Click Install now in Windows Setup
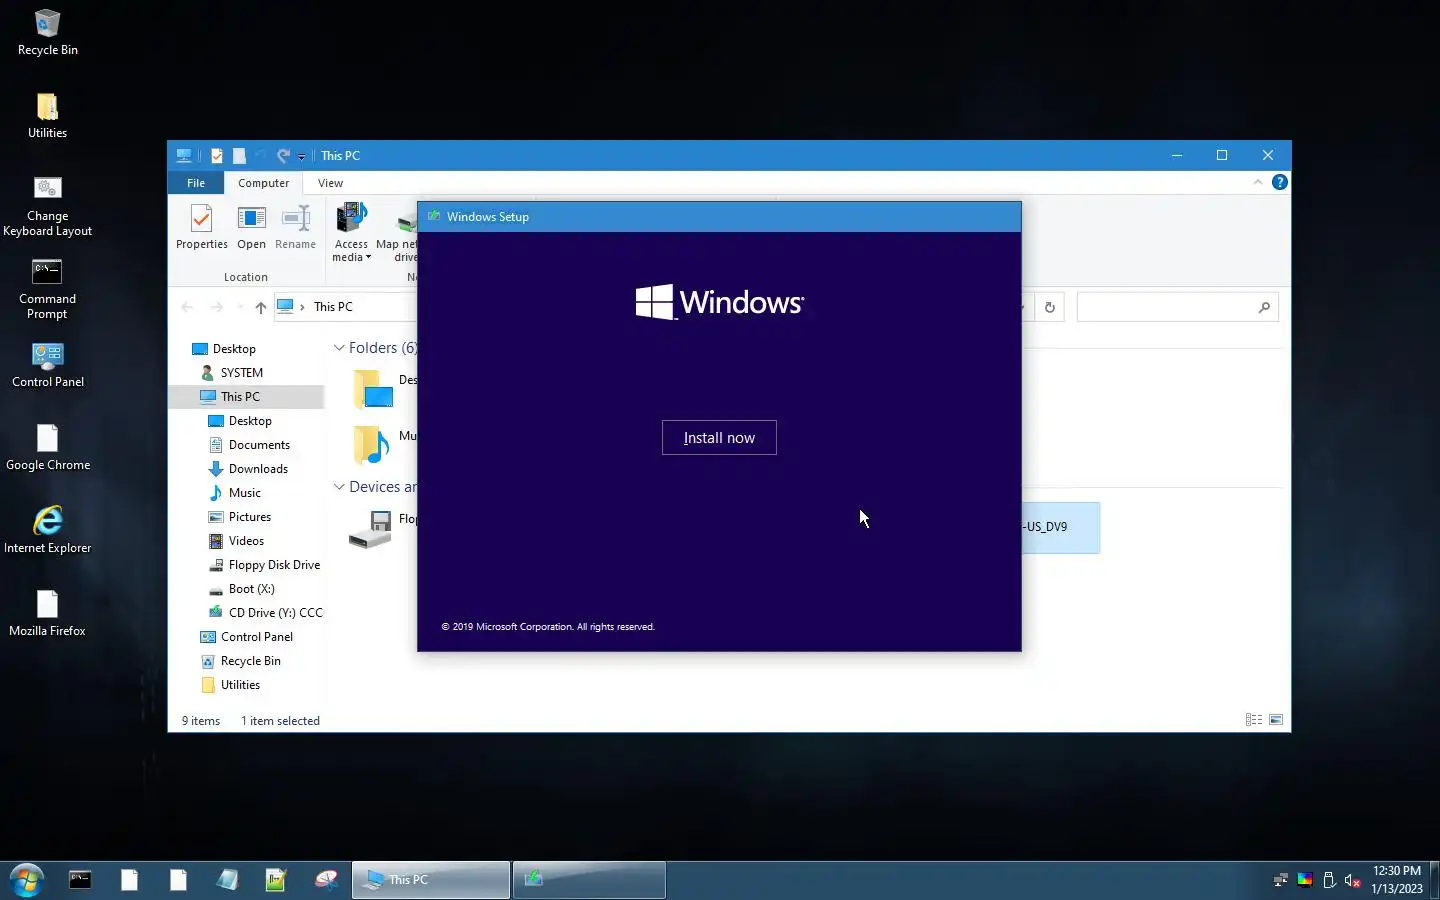This screenshot has height=900, width=1440. click(719, 438)
